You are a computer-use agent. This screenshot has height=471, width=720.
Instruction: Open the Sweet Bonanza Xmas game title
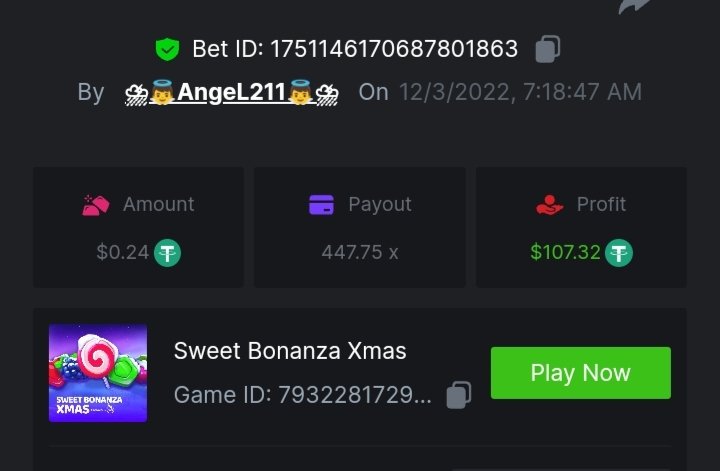[290, 351]
